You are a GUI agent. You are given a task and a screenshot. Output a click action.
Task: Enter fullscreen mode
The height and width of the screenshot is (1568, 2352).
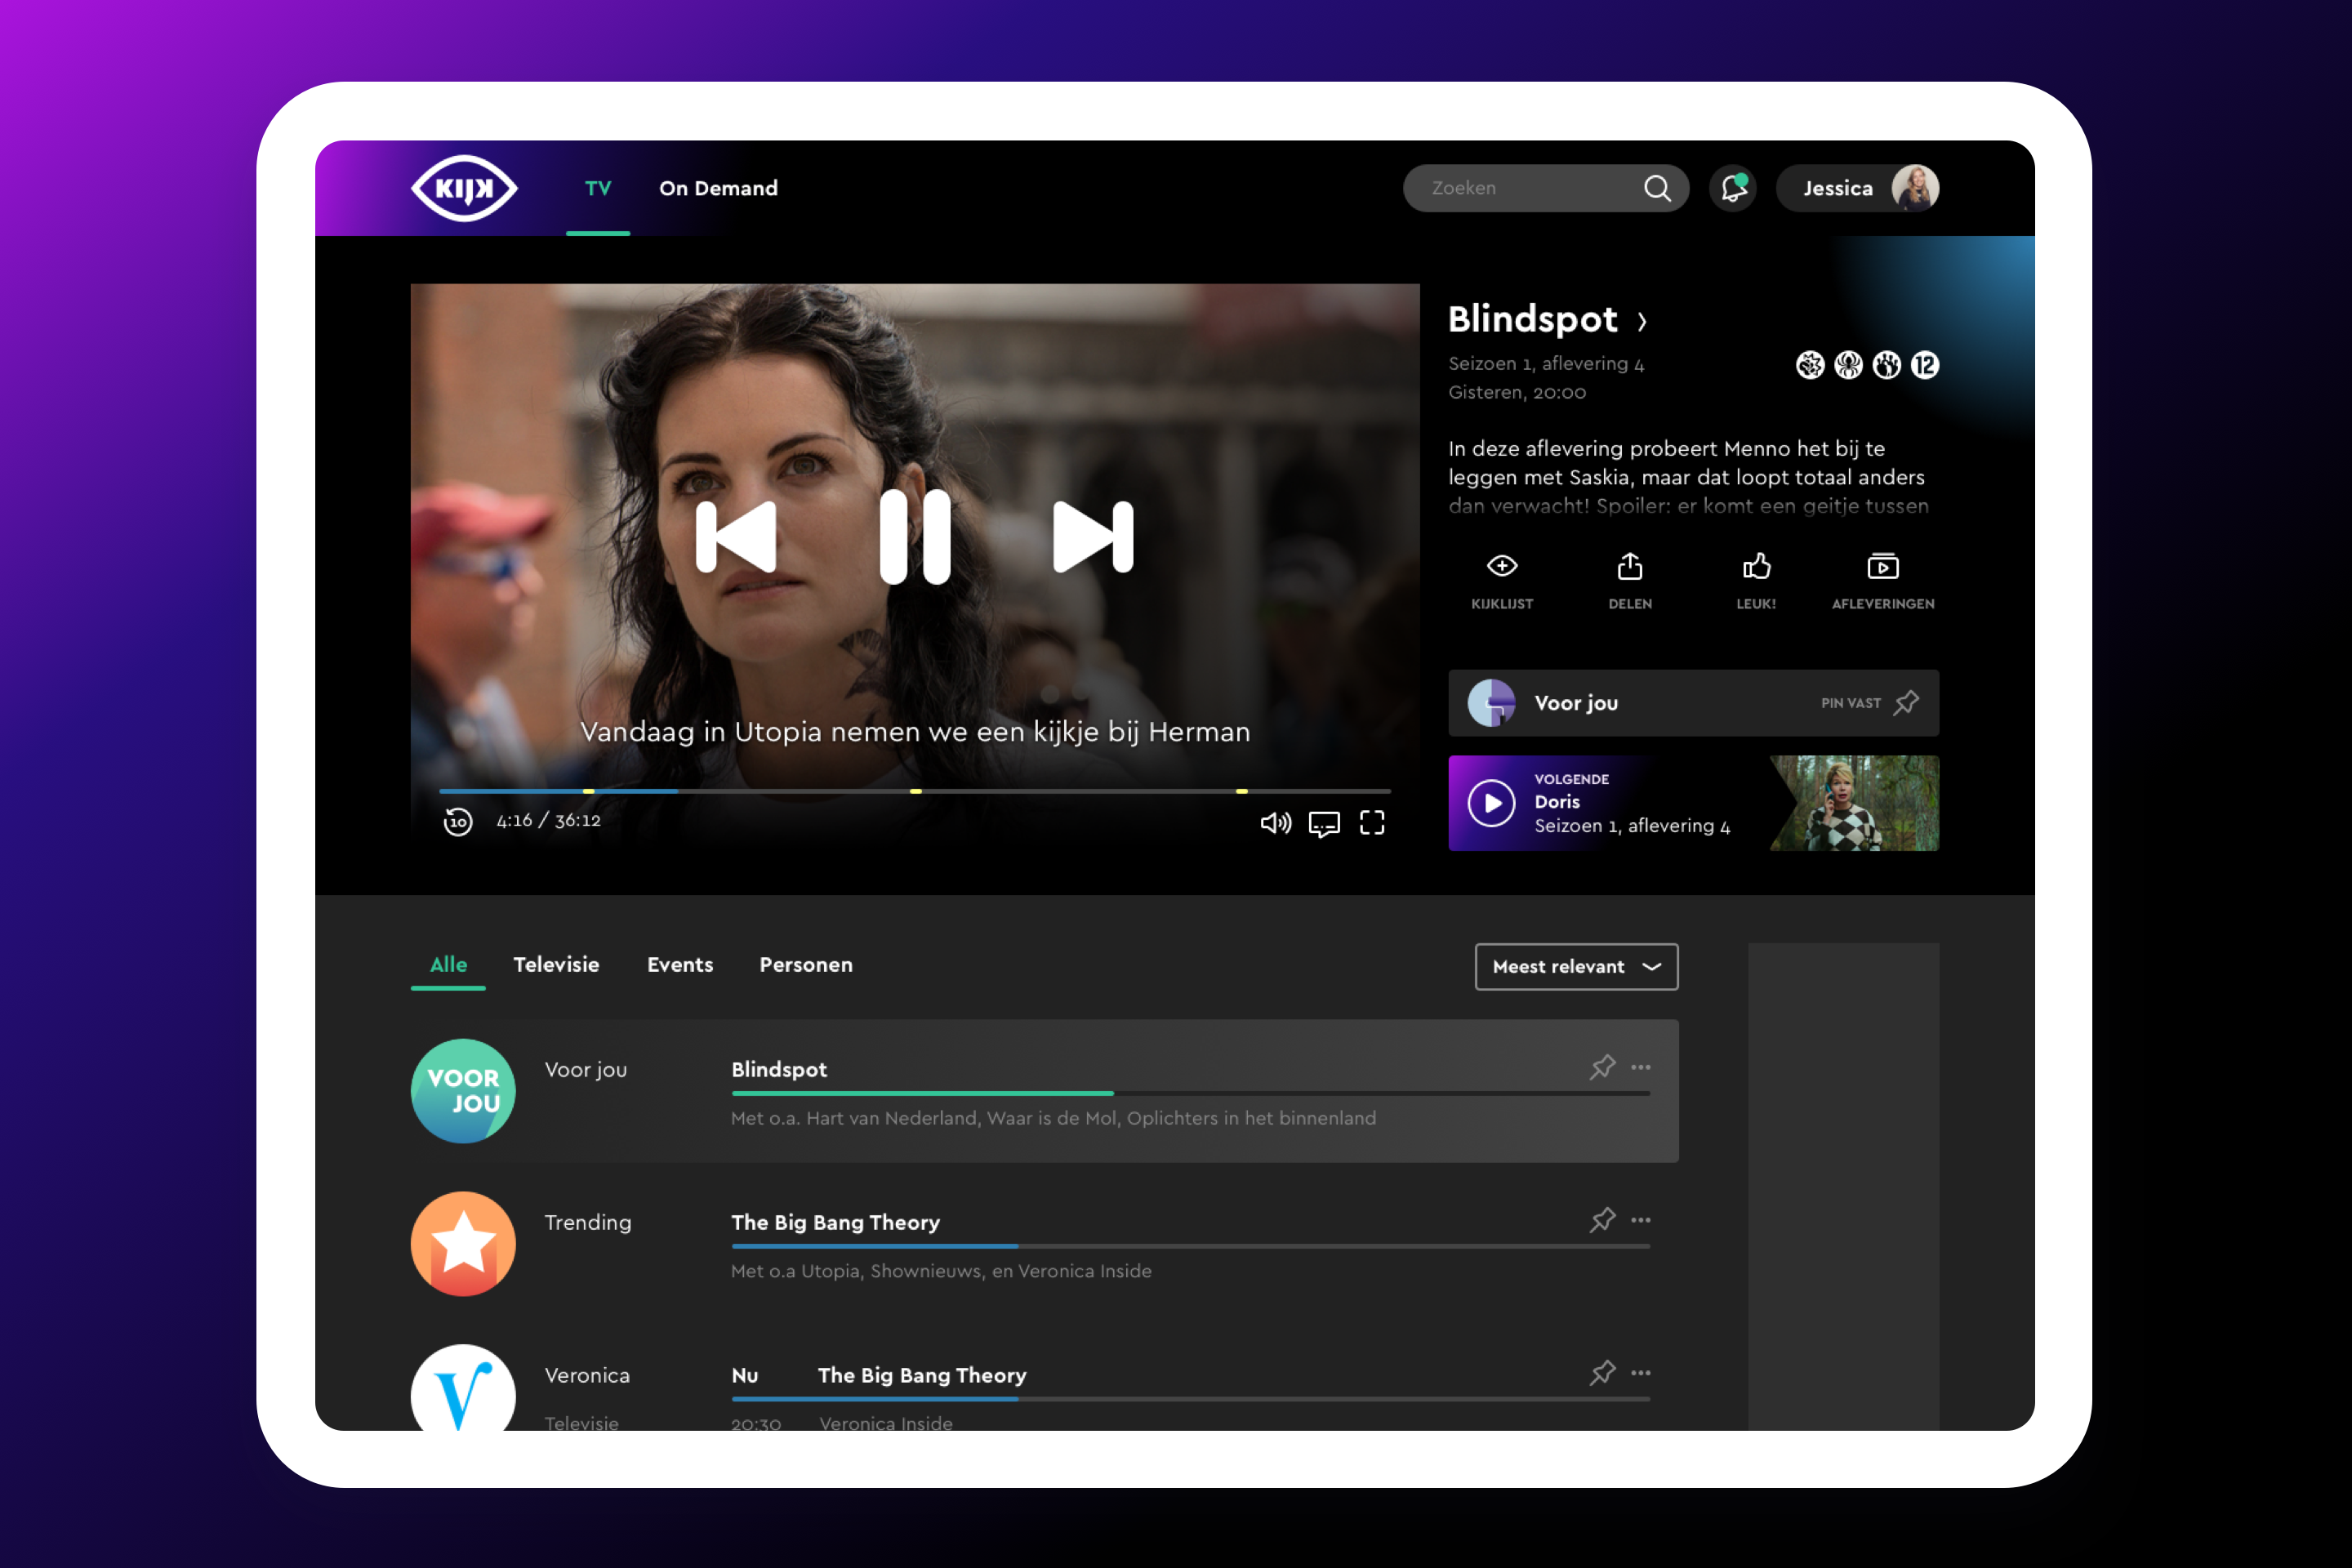pos(1372,823)
